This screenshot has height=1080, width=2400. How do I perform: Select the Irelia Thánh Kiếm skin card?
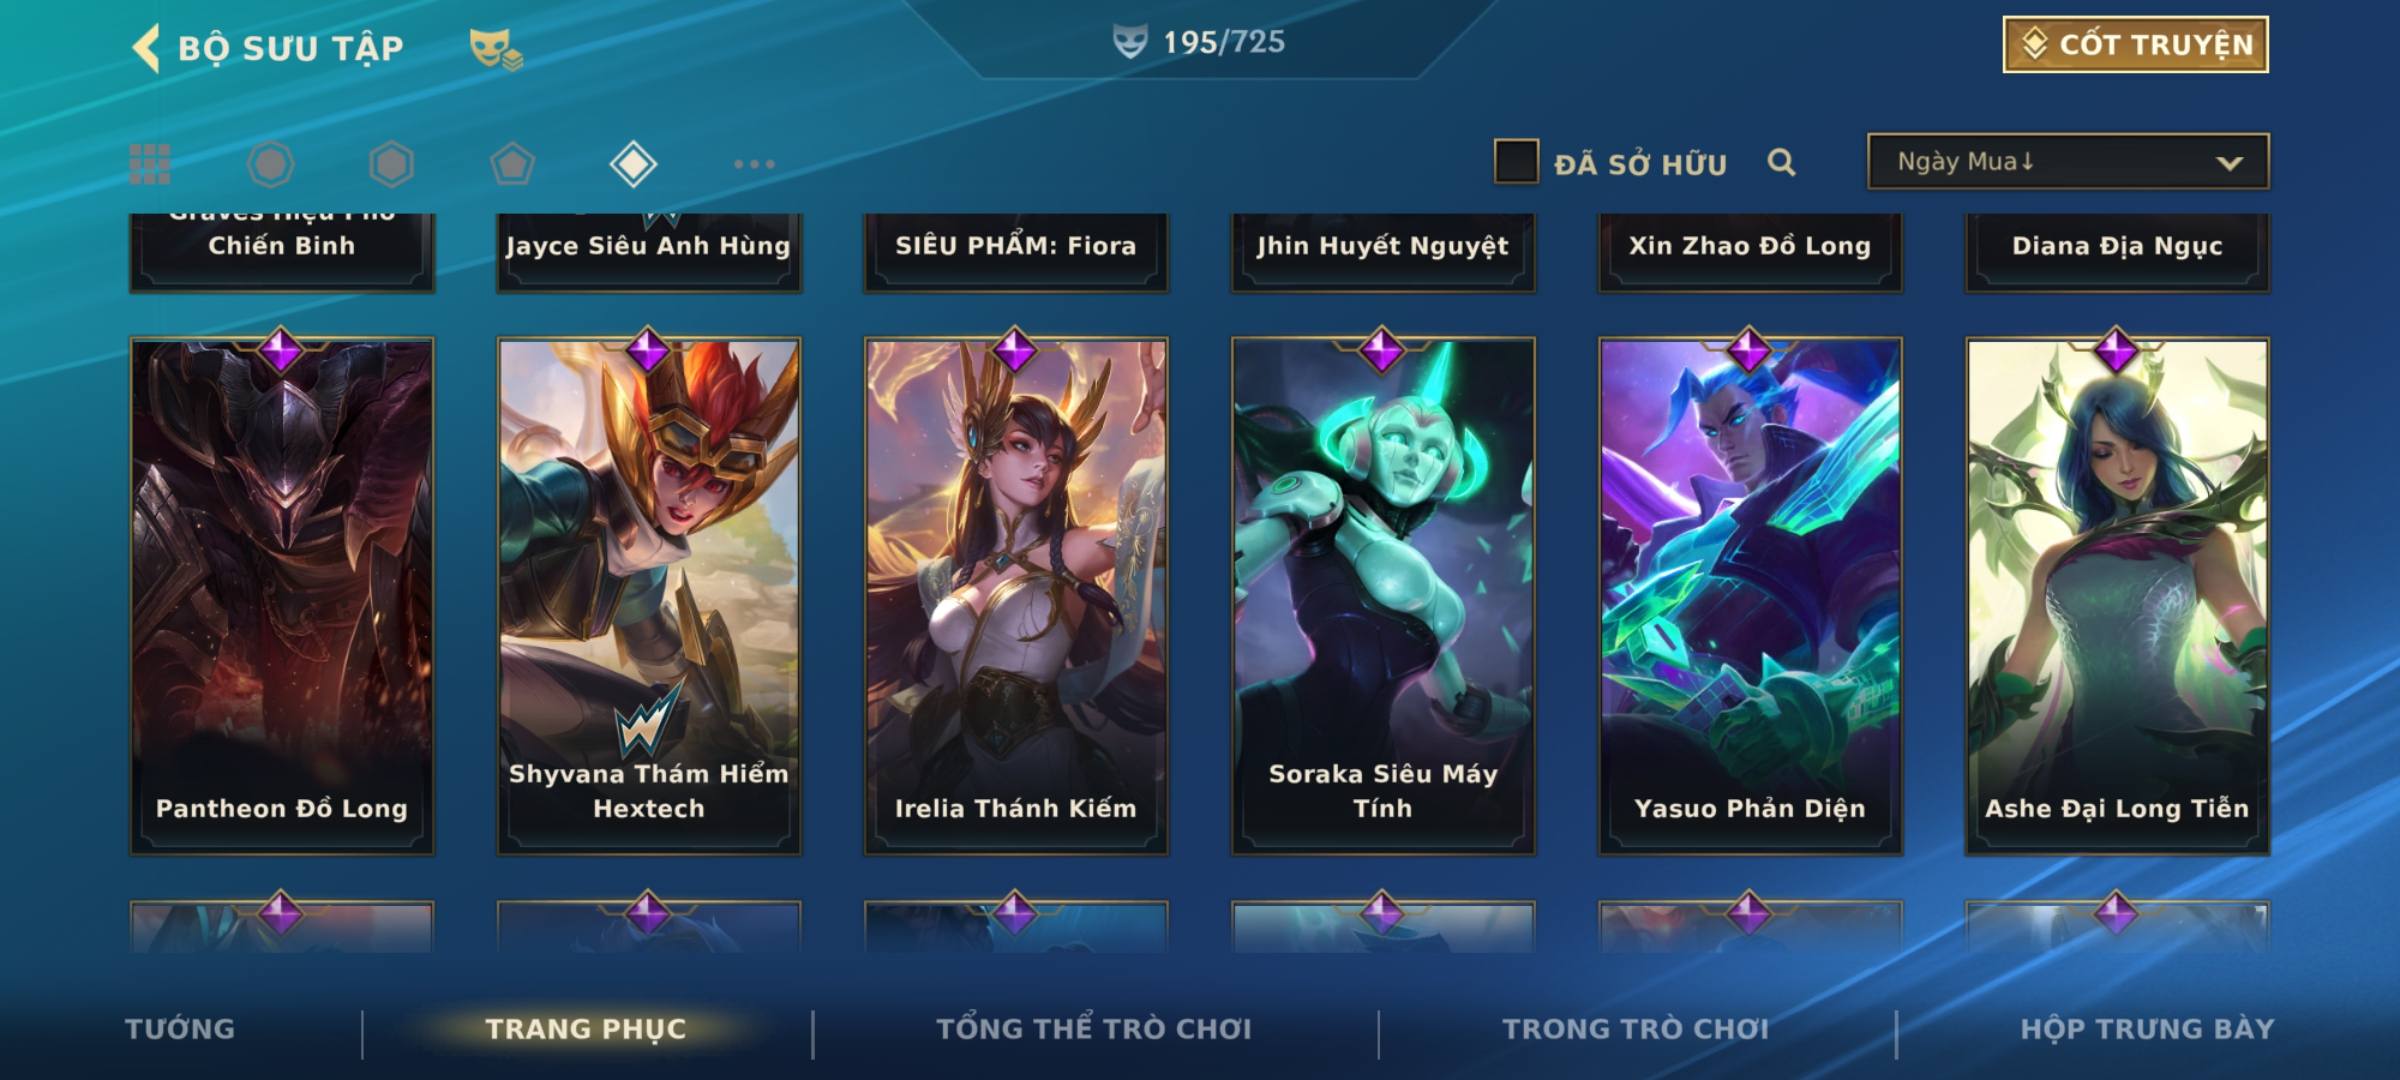1016,596
